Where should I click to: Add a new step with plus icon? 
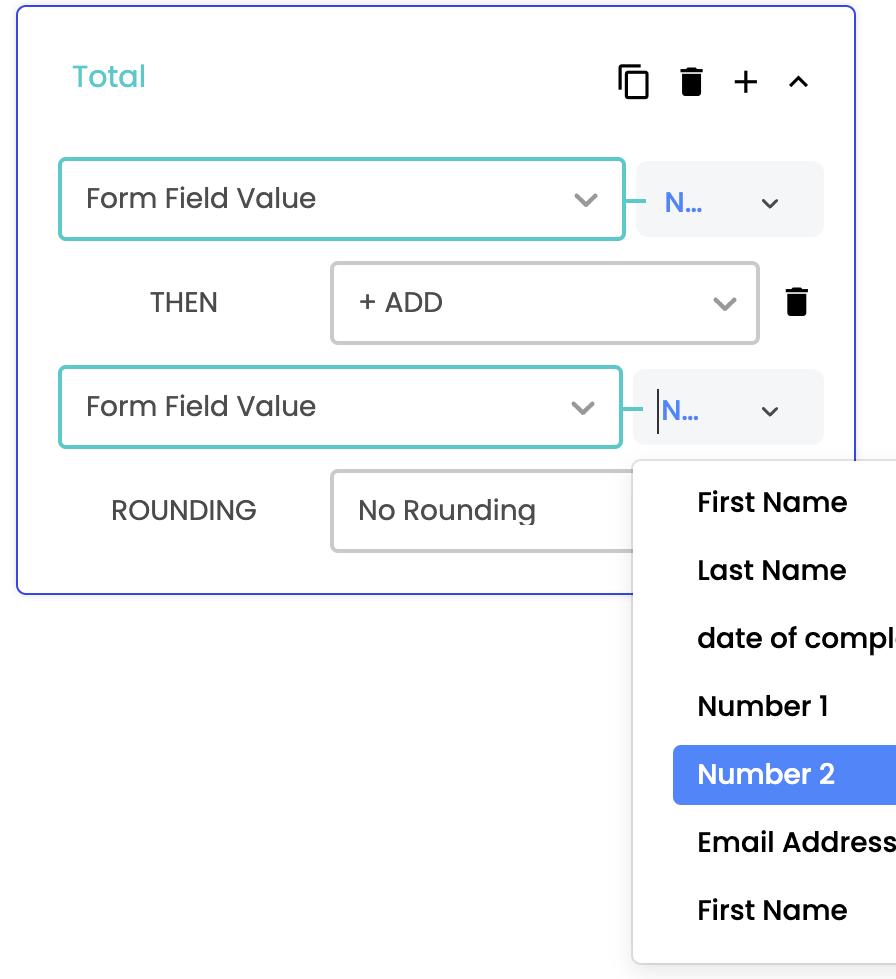tap(746, 82)
